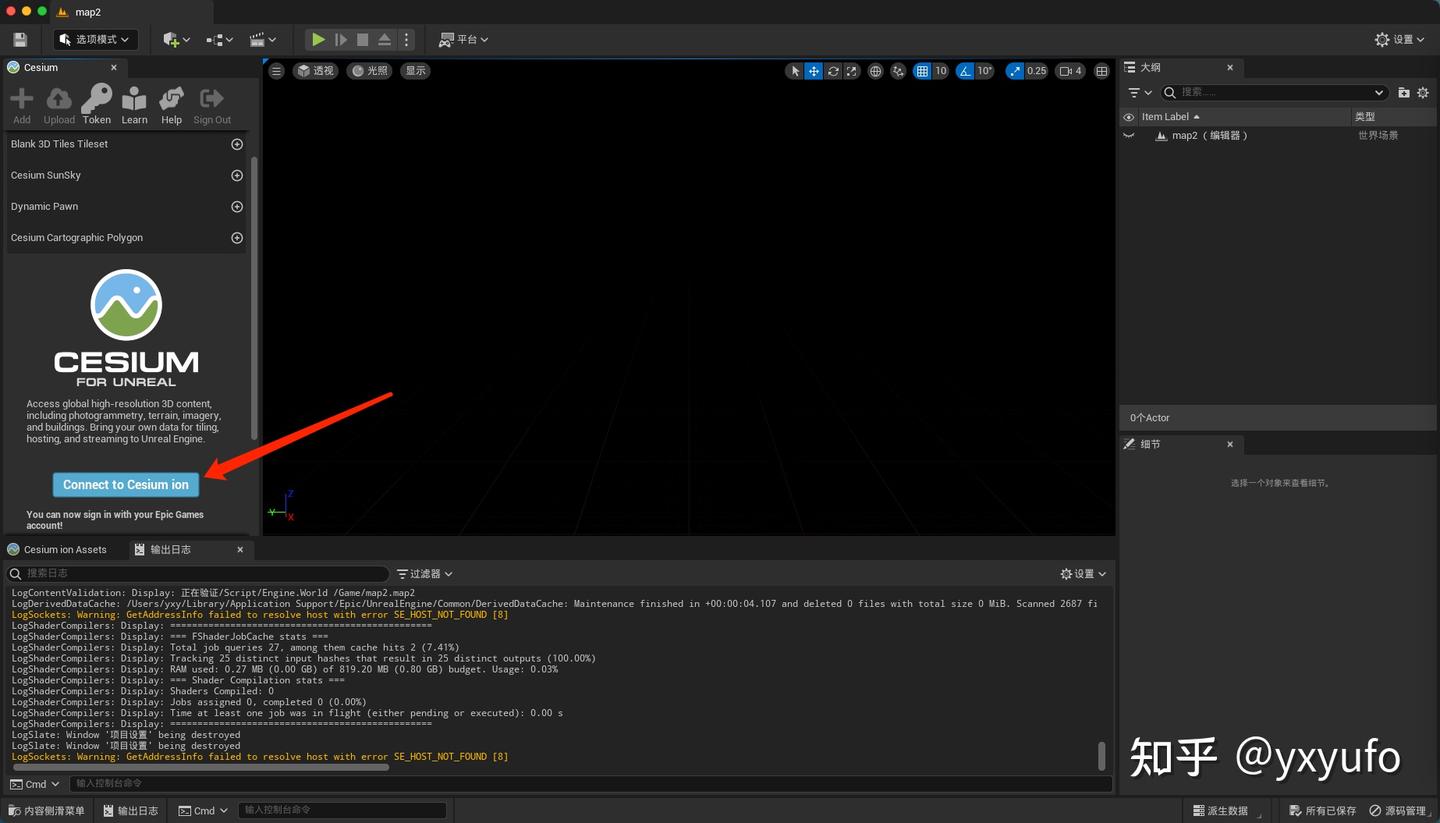The height and width of the screenshot is (823, 1440).
Task: Select the Rotate transform tool
Action: (833, 71)
